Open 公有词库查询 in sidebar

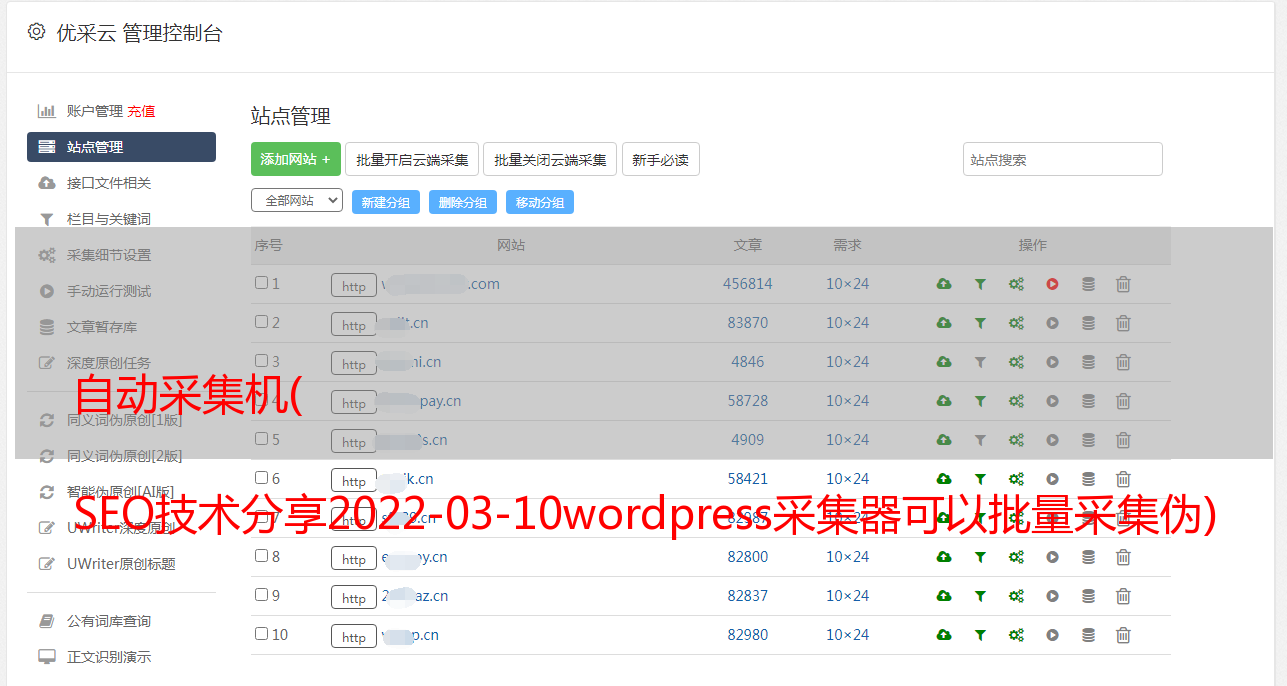109,621
